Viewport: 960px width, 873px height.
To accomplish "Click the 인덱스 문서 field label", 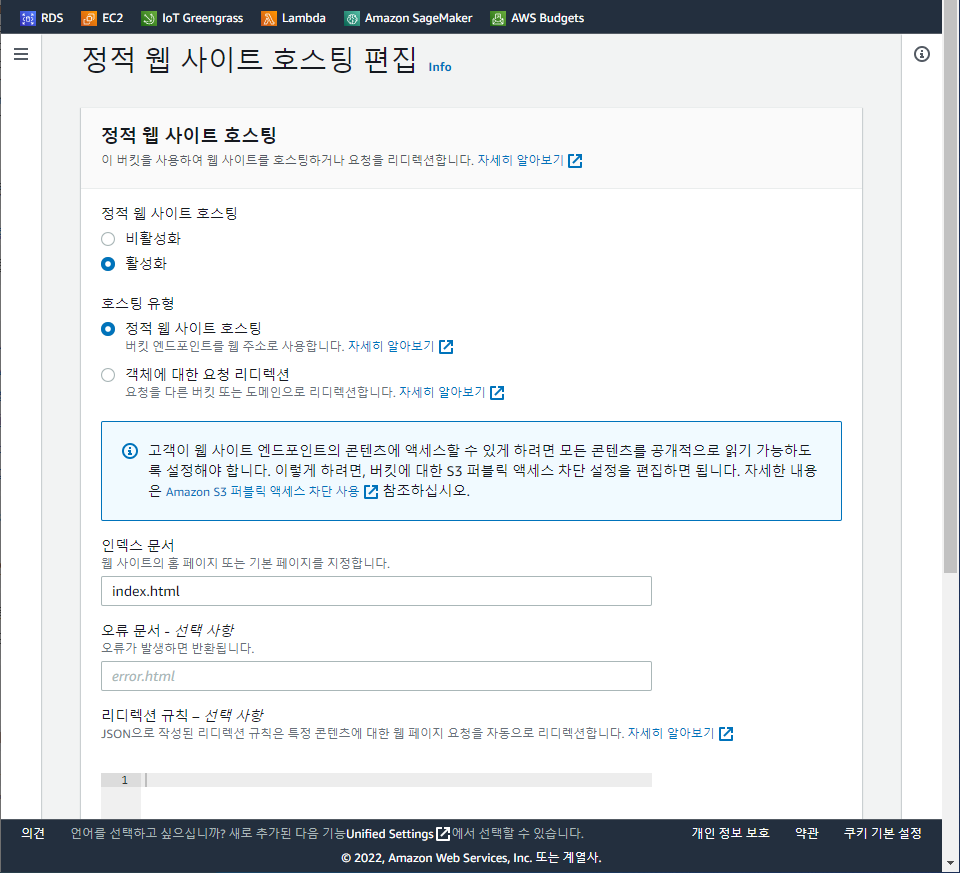I will 138,545.
